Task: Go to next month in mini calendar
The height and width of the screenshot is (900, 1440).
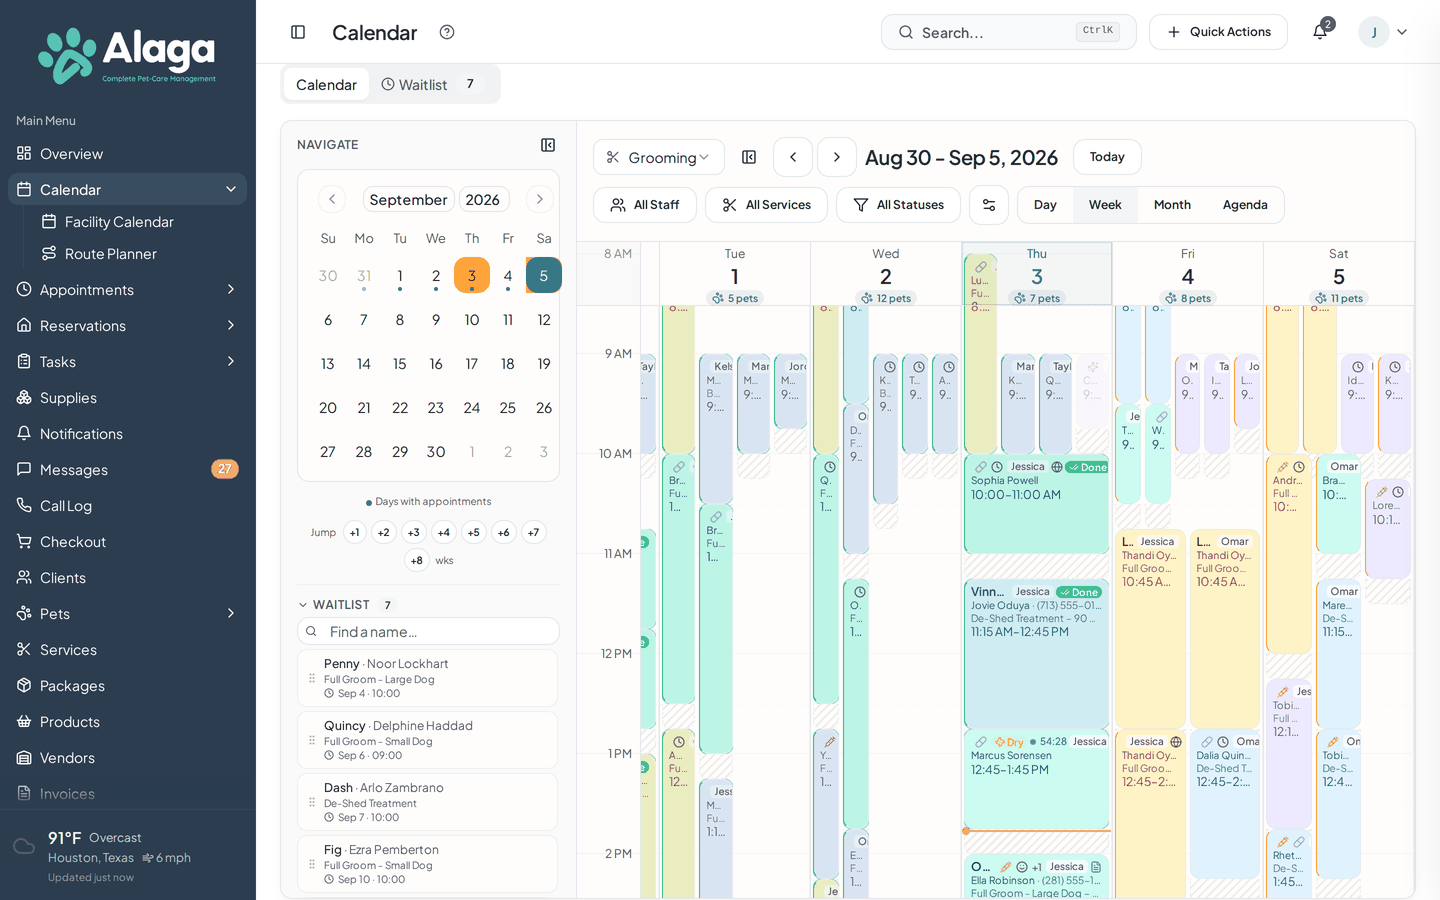Action: point(539,199)
